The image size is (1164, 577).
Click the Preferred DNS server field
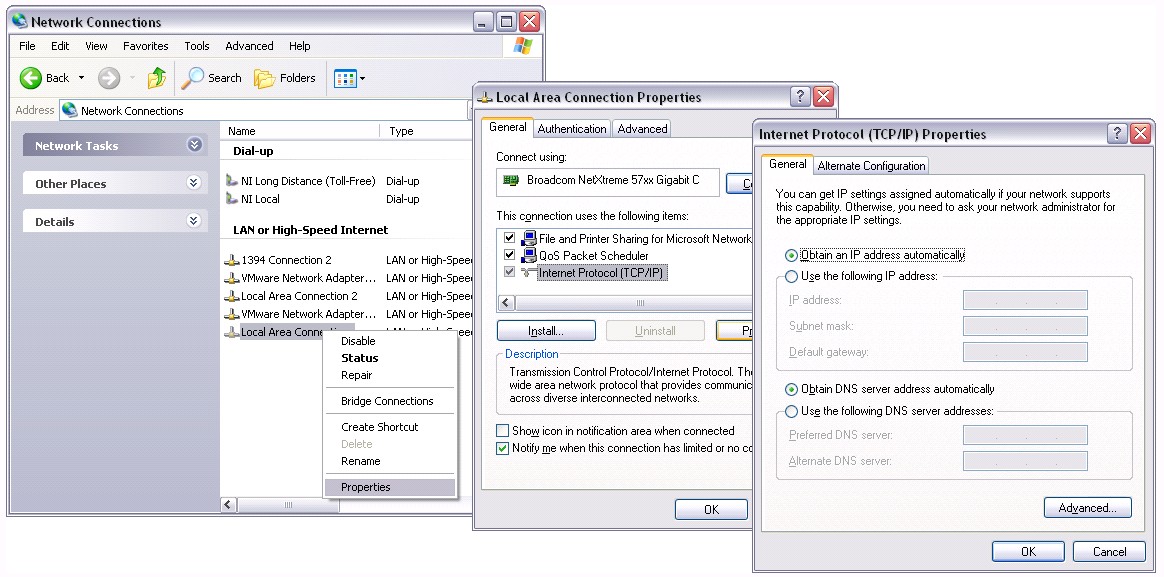[1024, 435]
